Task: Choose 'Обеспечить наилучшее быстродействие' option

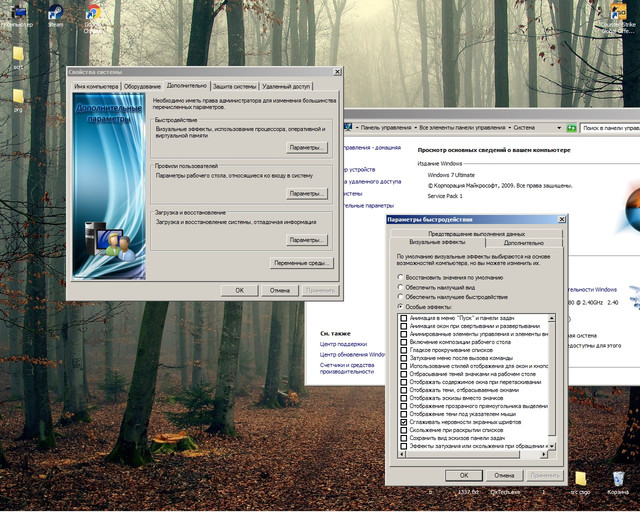Action: point(400,297)
